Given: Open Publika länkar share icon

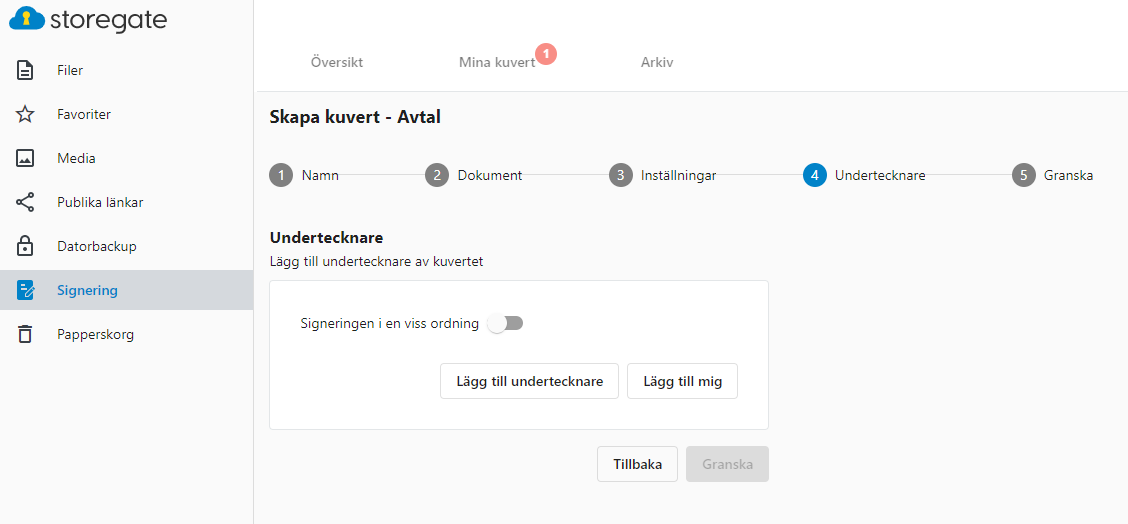Looking at the screenshot, I should tap(25, 202).
